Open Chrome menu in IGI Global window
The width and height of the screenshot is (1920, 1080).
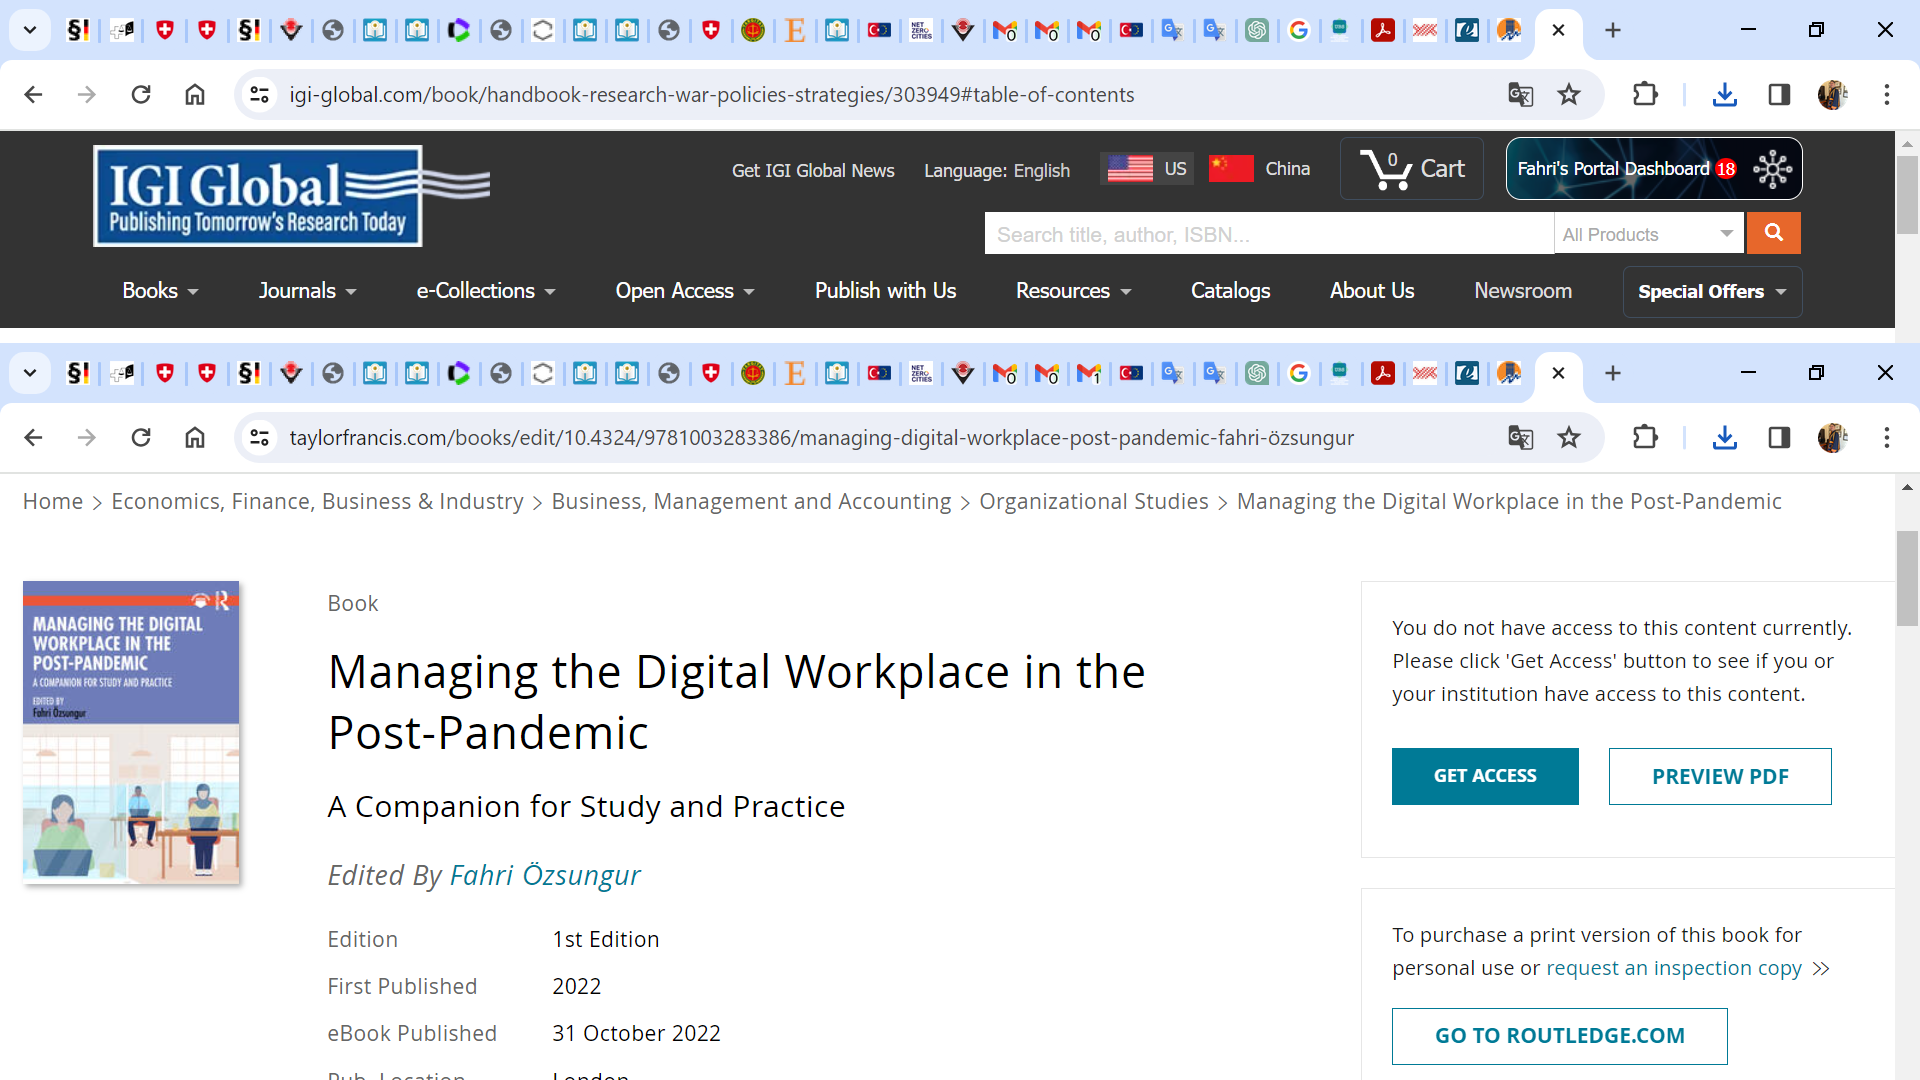pyautogui.click(x=1887, y=94)
